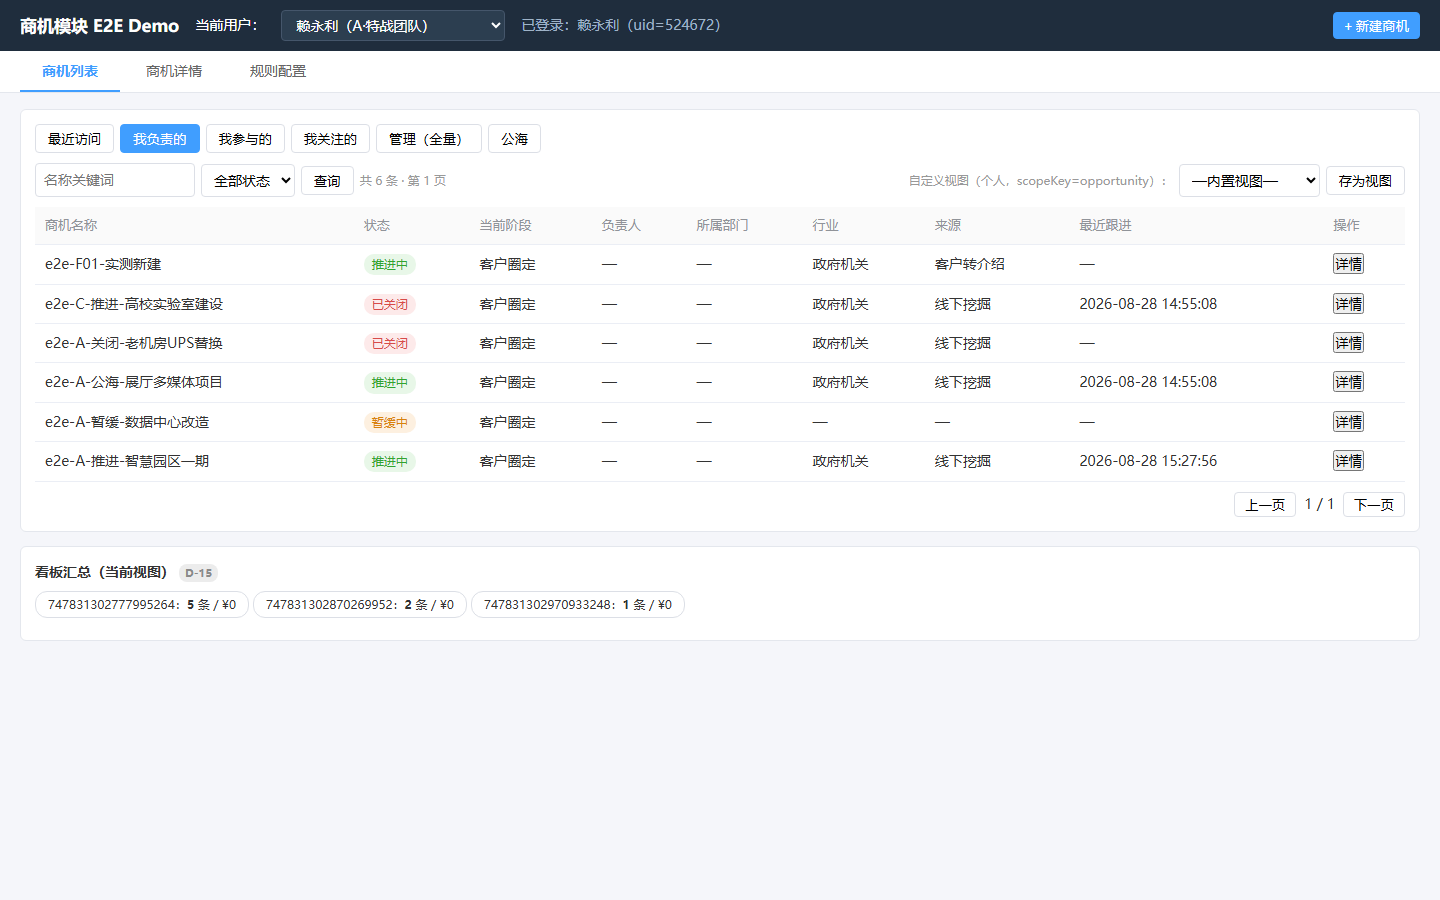Switch to the 商机详情 tab
Image resolution: width=1440 pixels, height=900 pixels.
tap(174, 71)
